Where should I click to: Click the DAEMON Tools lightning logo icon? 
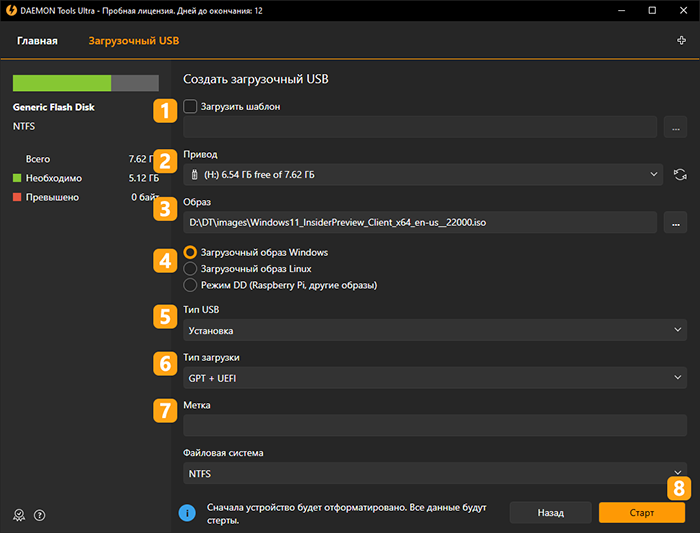(11, 10)
